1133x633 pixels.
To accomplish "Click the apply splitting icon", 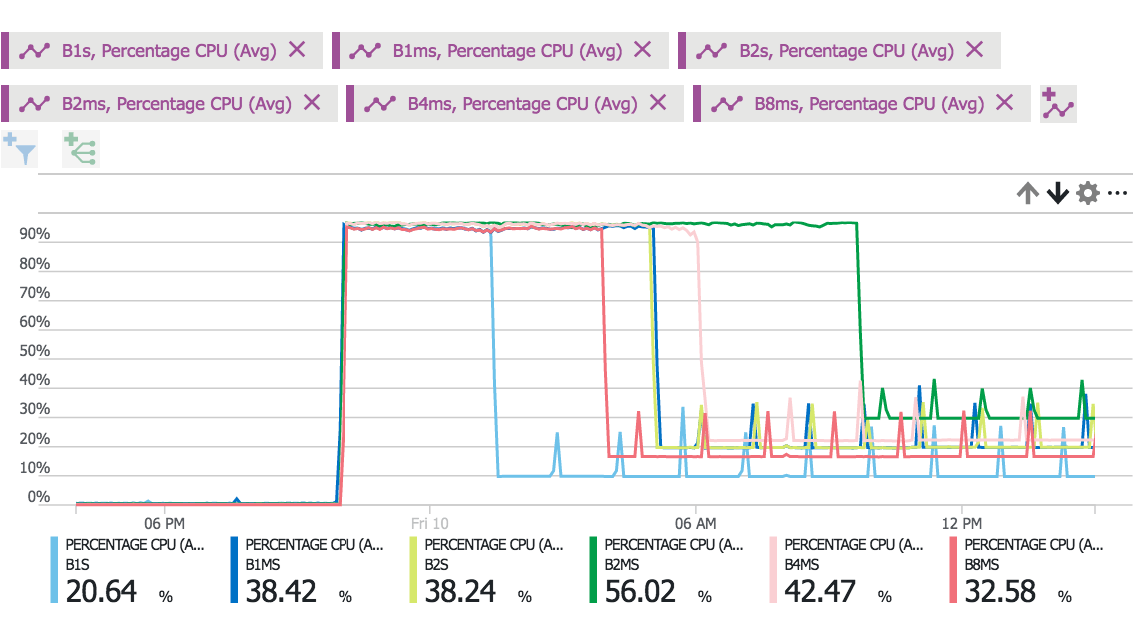I will tap(80, 148).
